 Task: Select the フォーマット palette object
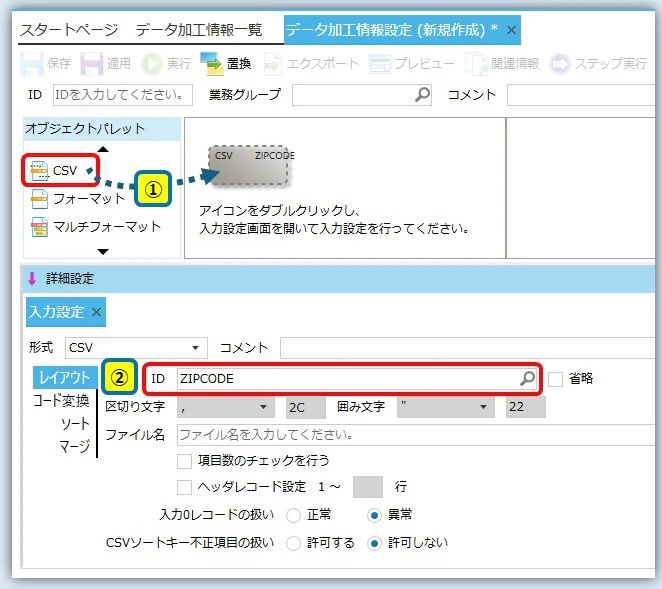pos(78,198)
